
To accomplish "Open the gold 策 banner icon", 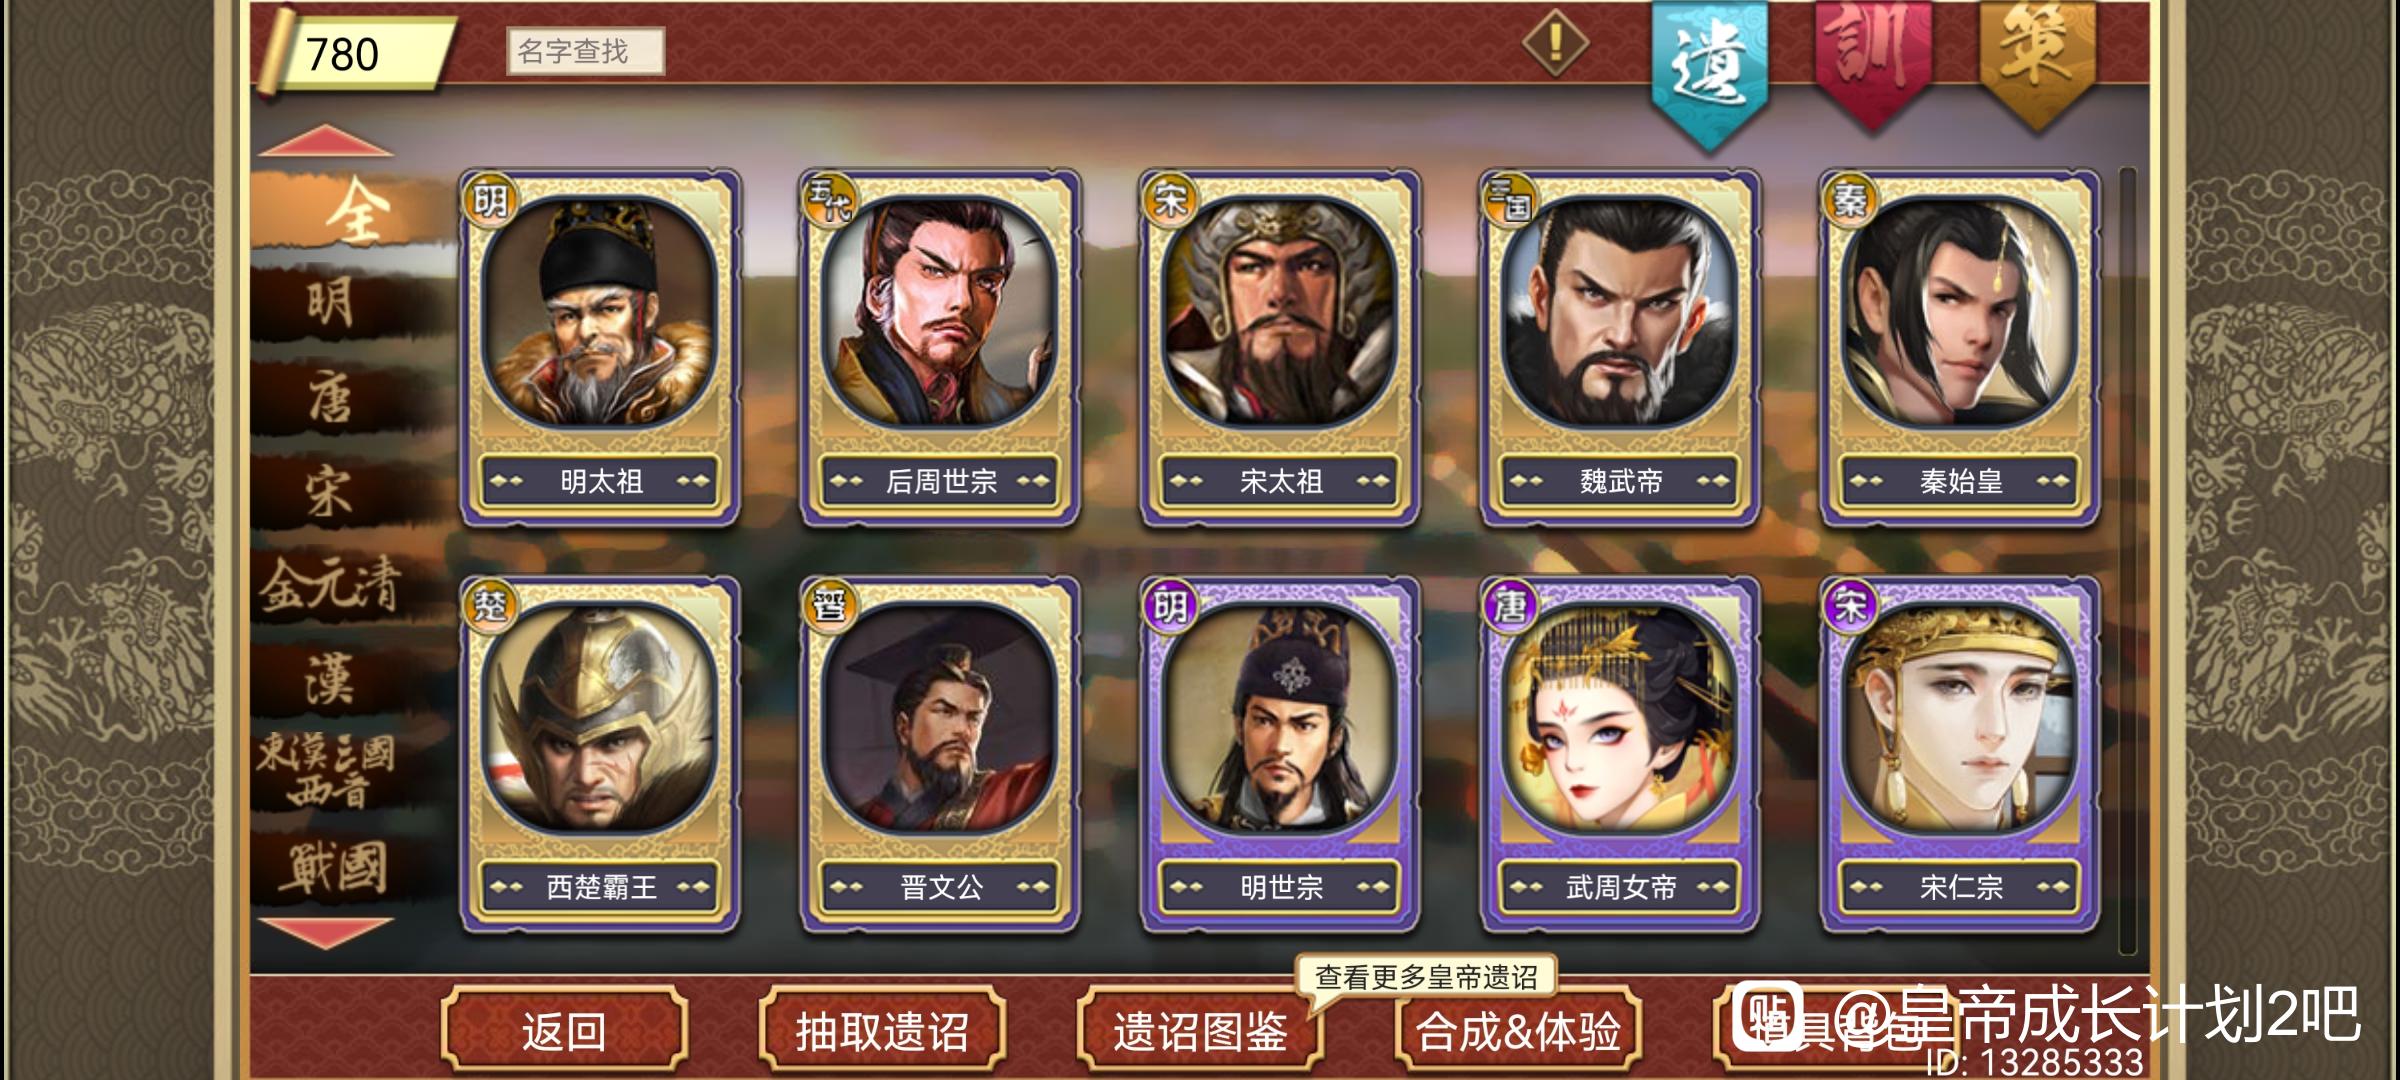I will coord(2036,62).
